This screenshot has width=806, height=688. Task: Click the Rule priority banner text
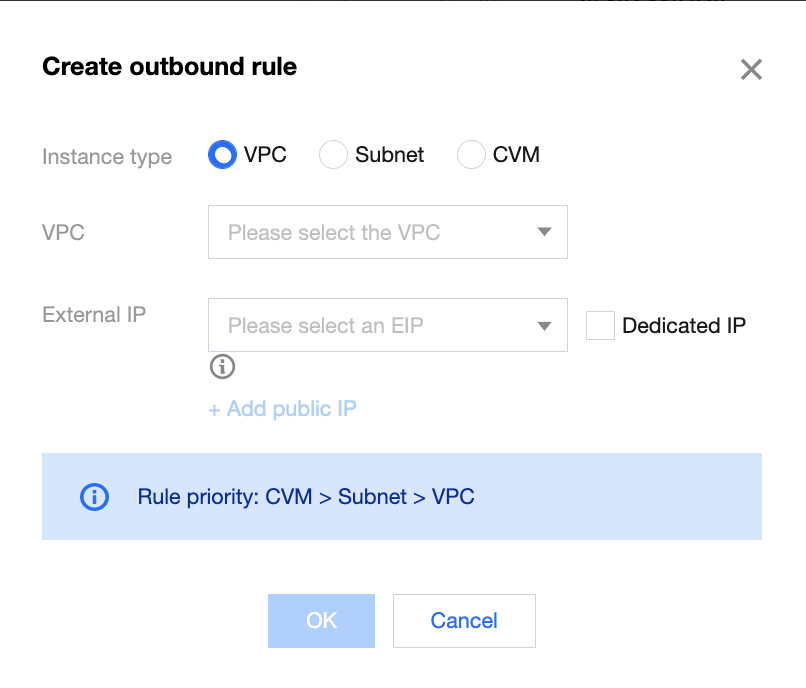click(306, 497)
